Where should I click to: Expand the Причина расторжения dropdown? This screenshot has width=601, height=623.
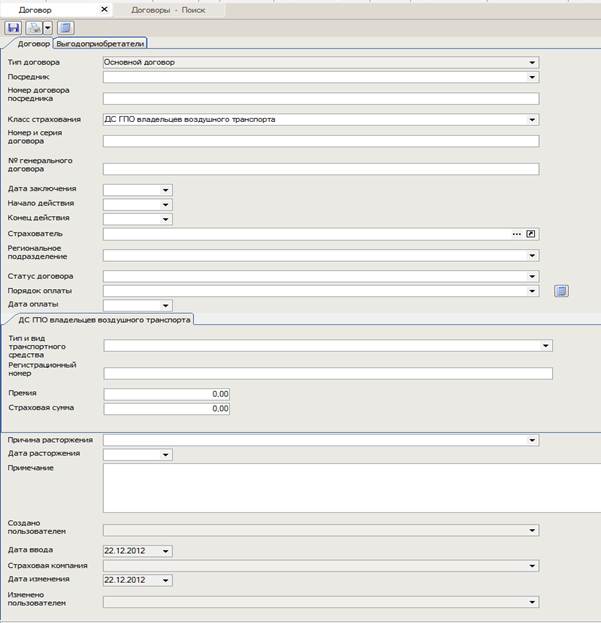pos(533,440)
